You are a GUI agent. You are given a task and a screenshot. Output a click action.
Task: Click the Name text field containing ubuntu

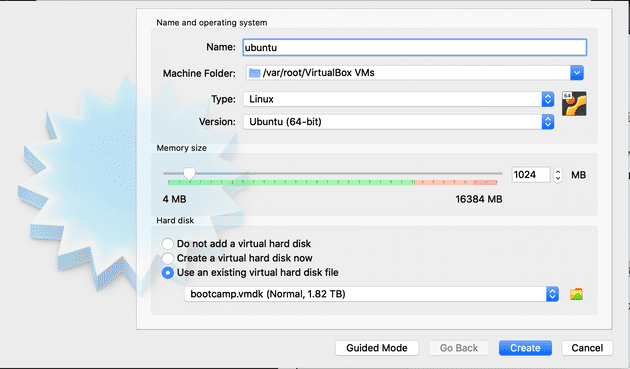point(415,47)
